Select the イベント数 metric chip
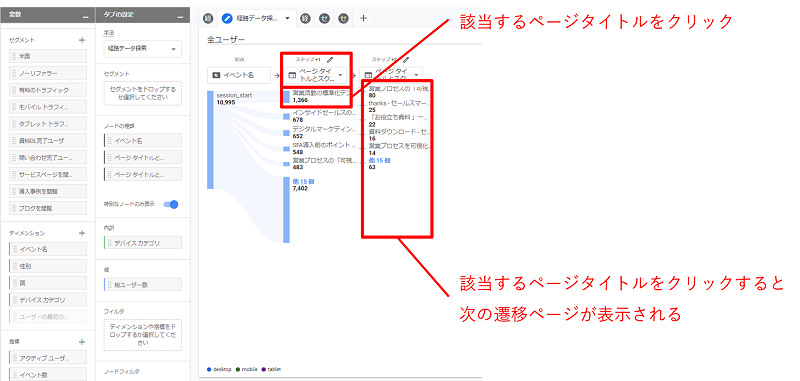Screen dimensions: 800x381 tap(48, 374)
